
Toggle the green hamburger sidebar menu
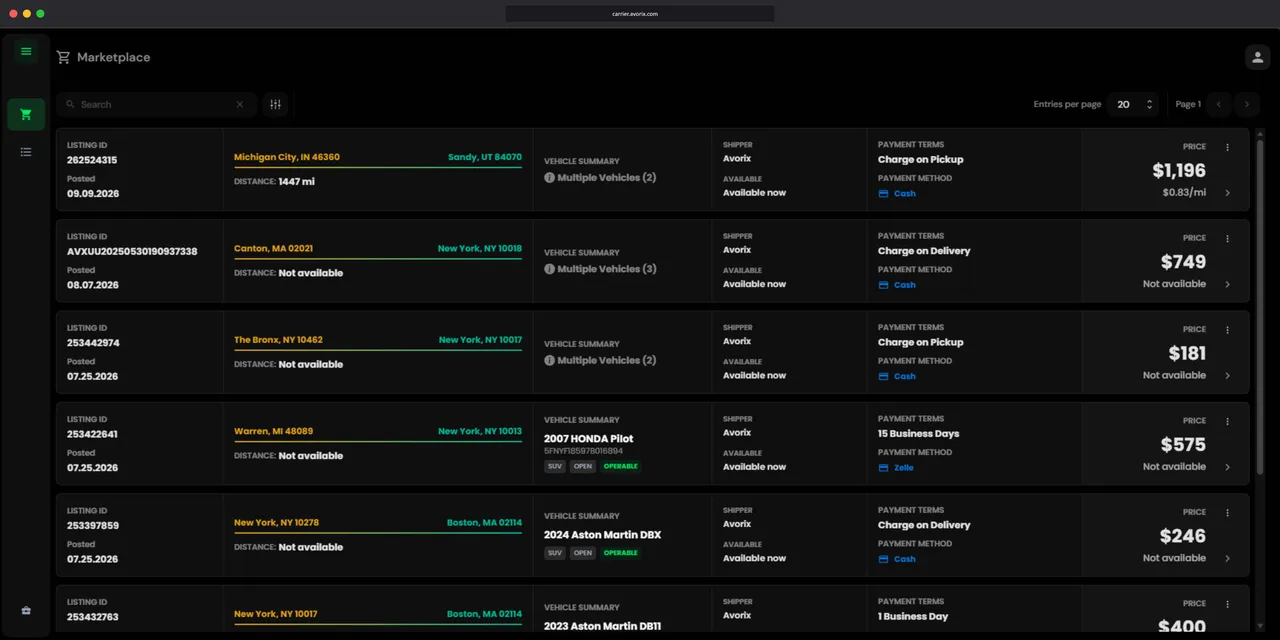click(x=26, y=51)
